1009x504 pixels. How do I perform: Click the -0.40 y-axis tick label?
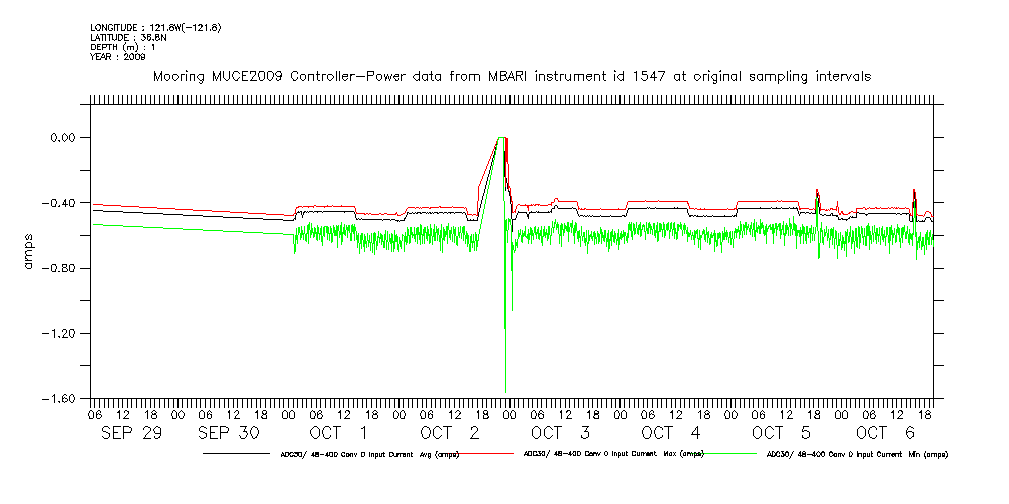(x=62, y=203)
